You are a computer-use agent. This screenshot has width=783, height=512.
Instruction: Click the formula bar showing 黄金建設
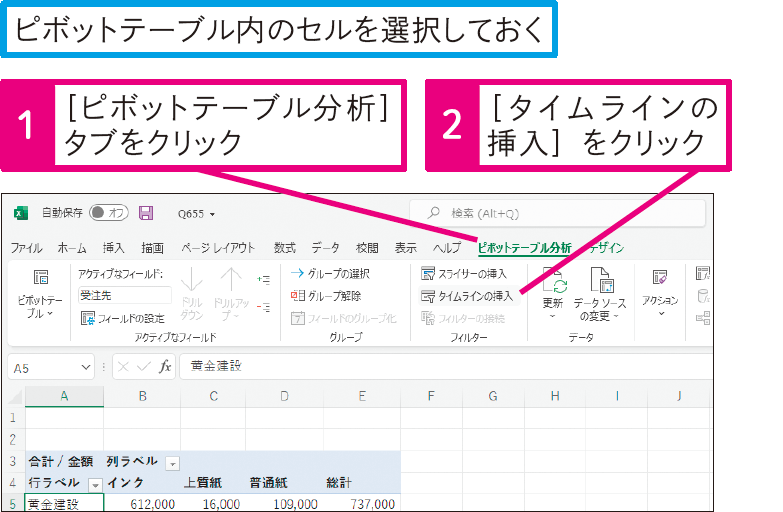[x=445, y=366]
